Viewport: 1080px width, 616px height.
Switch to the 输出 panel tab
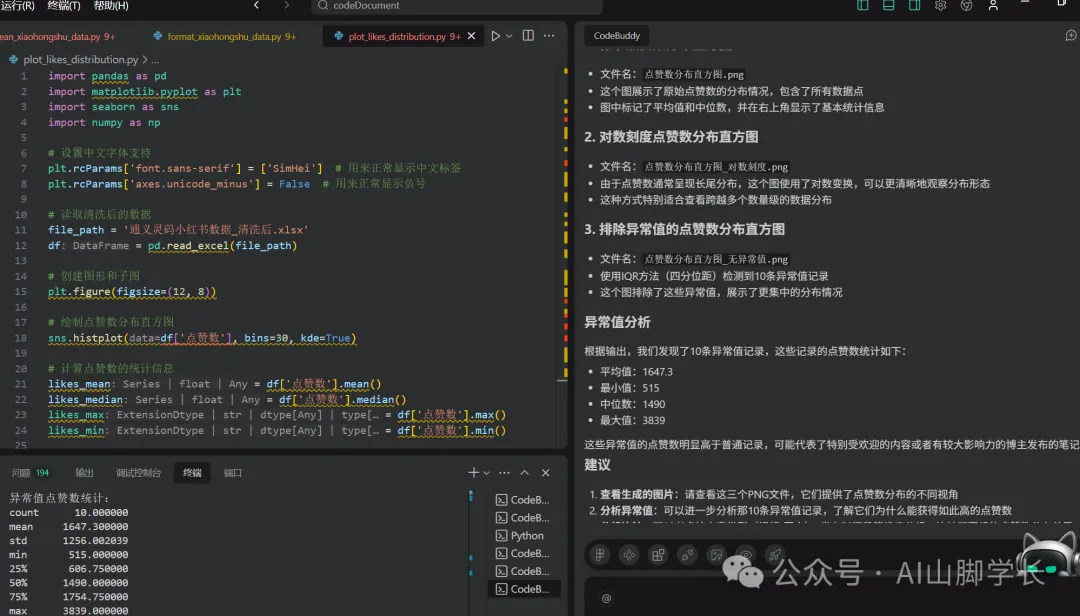point(84,473)
